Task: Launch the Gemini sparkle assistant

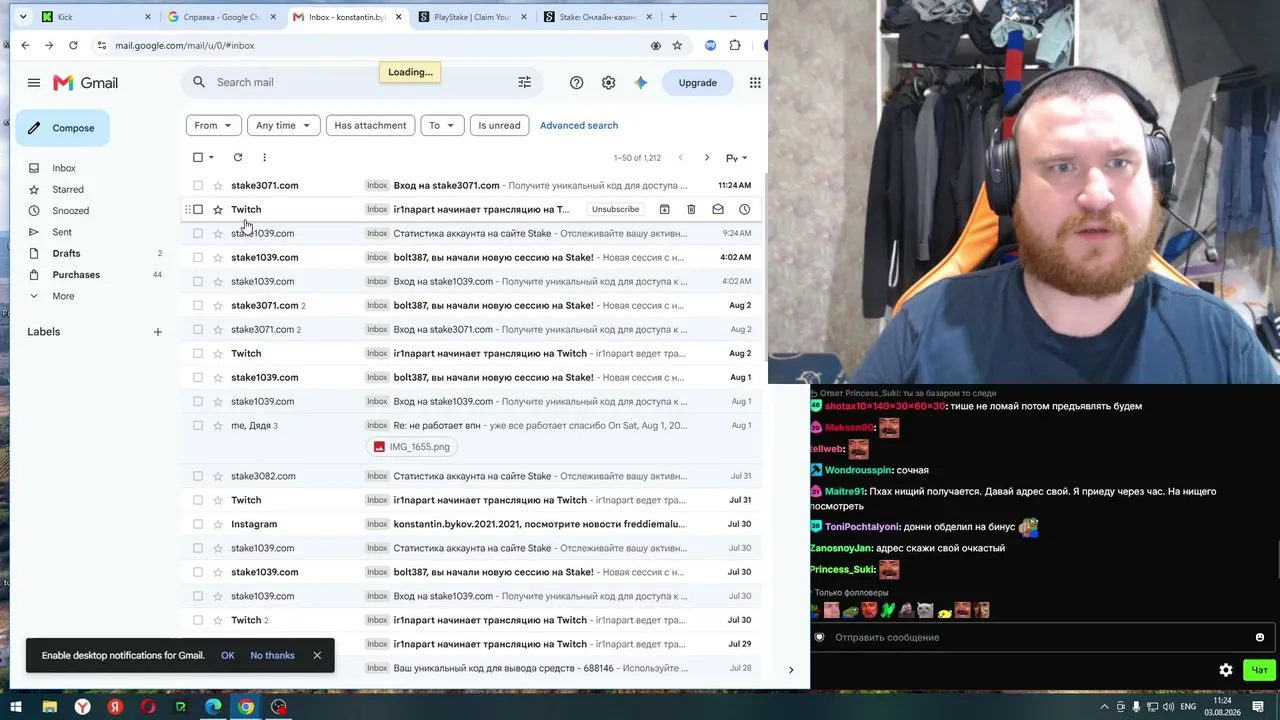Action: click(x=641, y=83)
